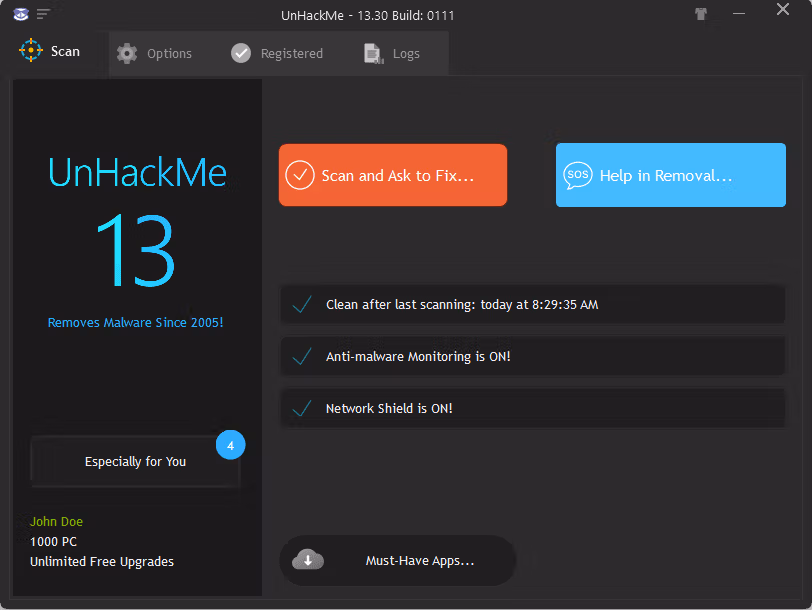Click checkmark beside Anti-malware Monitoring
Image resolution: width=812 pixels, height=610 pixels.
coord(302,356)
